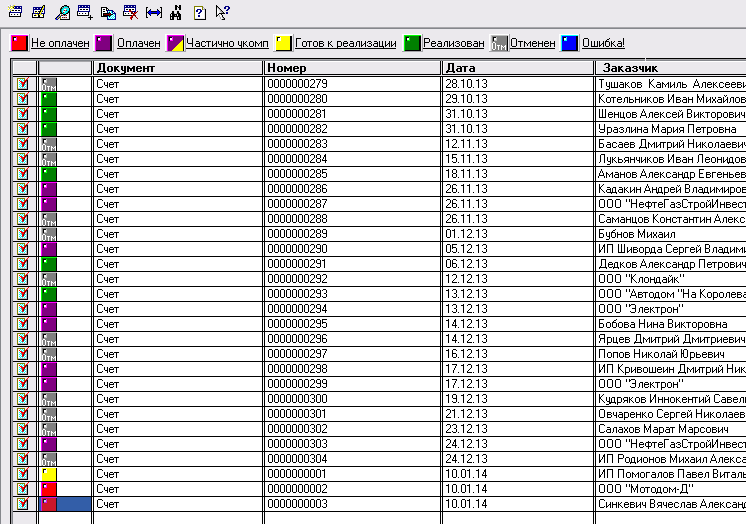This screenshot has width=746, height=524.
Task: Click the Mark for deletion red X icon
Action: pos(130,12)
